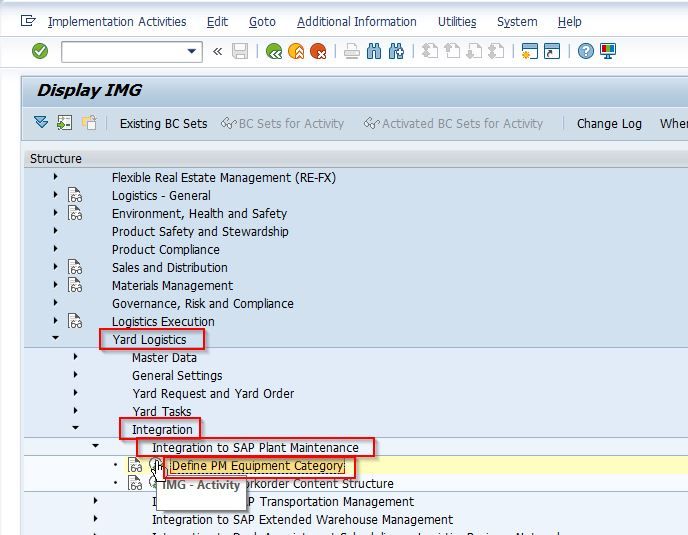Collapse the Integration node

pos(75,427)
